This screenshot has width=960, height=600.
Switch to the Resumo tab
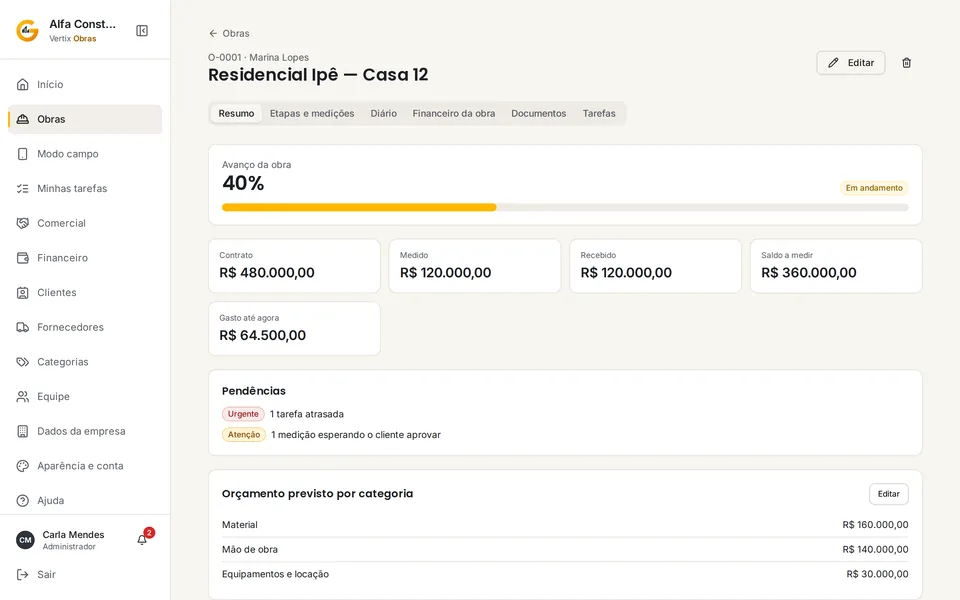(x=236, y=113)
